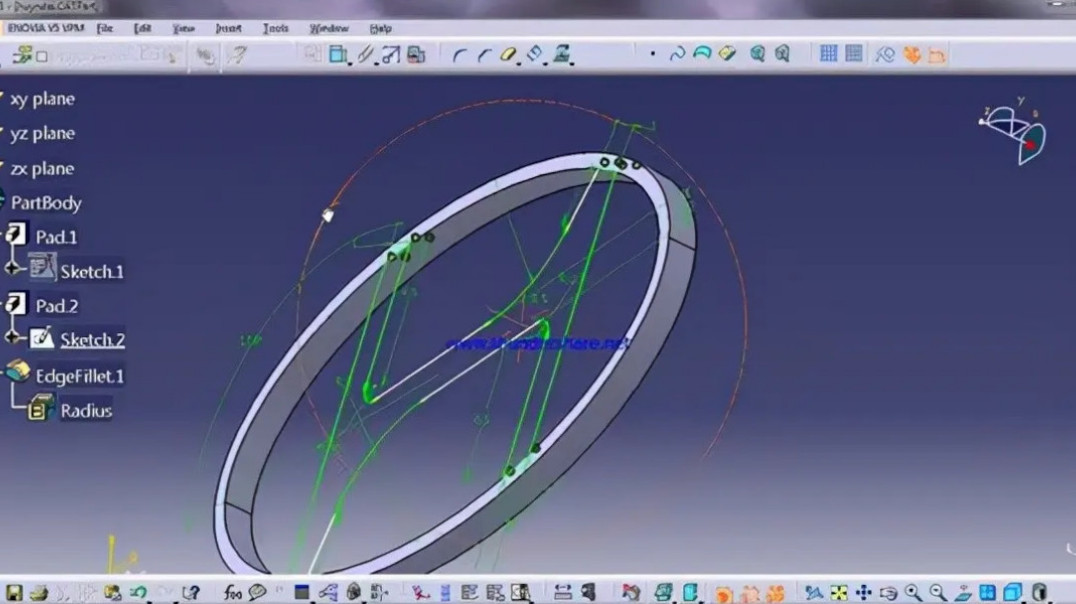Click the yellow eraser-shaped tool icon

click(508, 54)
